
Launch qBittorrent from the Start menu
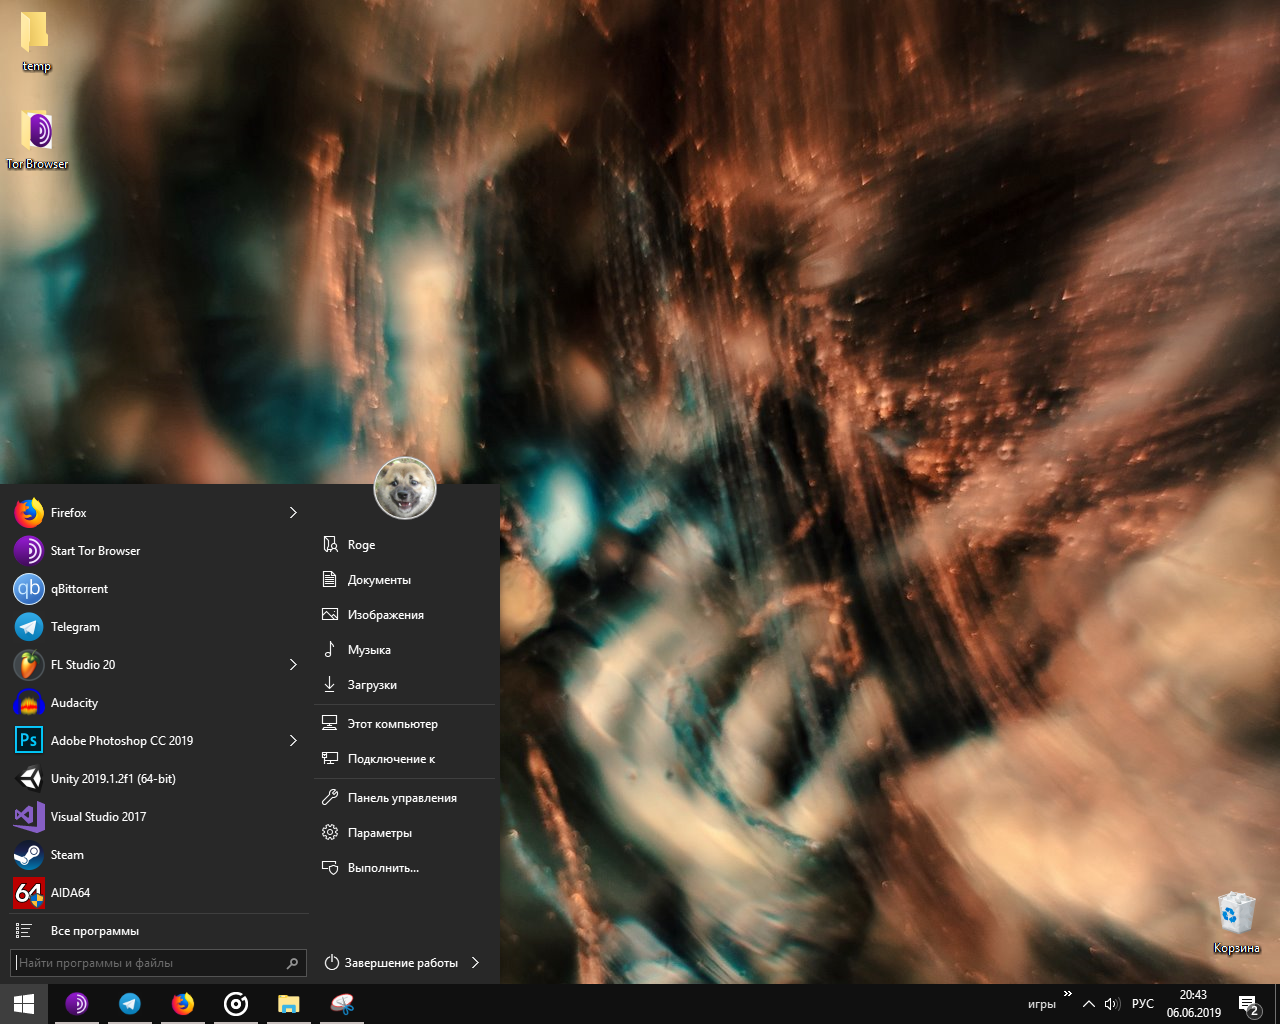tap(79, 589)
